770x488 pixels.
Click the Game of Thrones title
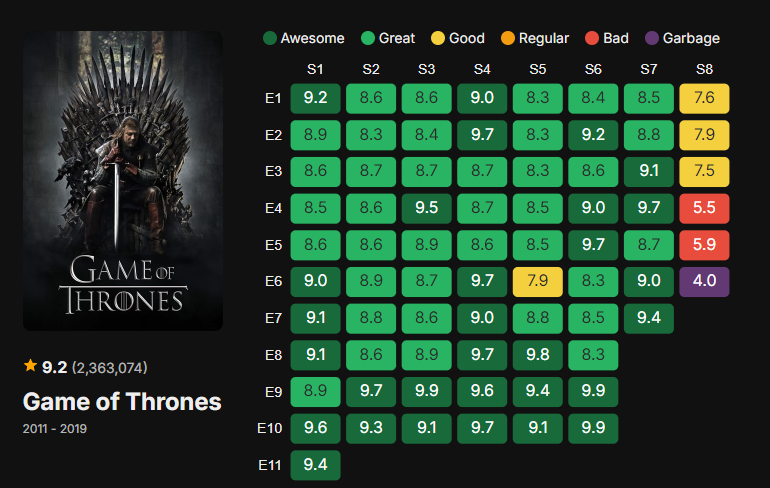click(x=122, y=402)
